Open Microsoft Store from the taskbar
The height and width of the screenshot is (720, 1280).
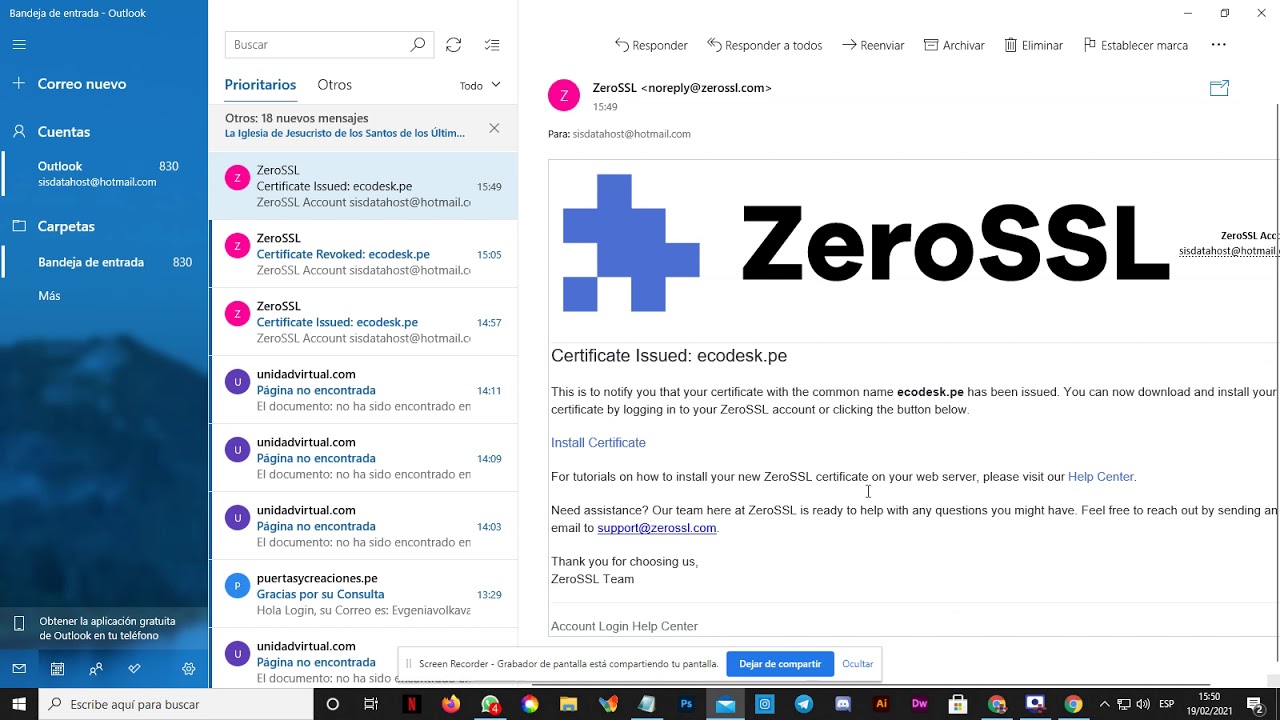click(x=958, y=704)
